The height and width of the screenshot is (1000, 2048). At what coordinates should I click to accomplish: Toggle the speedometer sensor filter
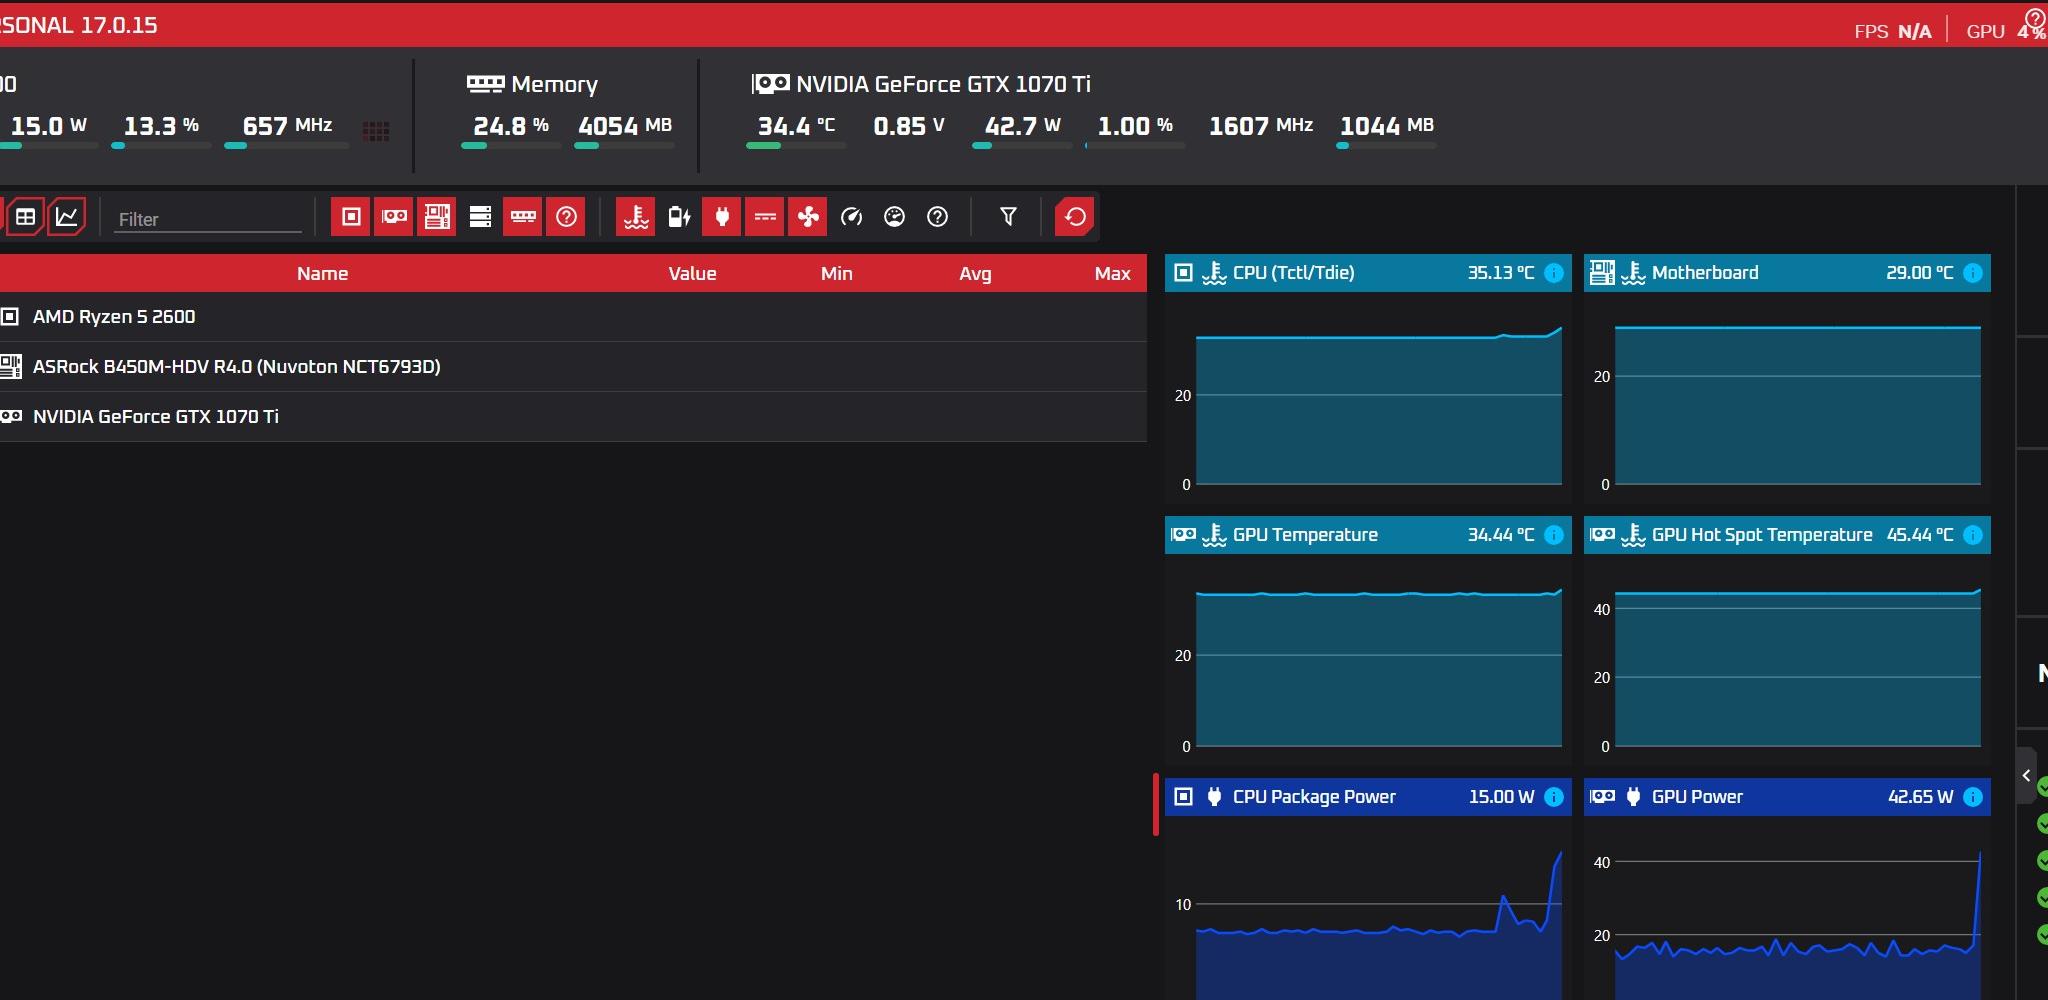(851, 217)
